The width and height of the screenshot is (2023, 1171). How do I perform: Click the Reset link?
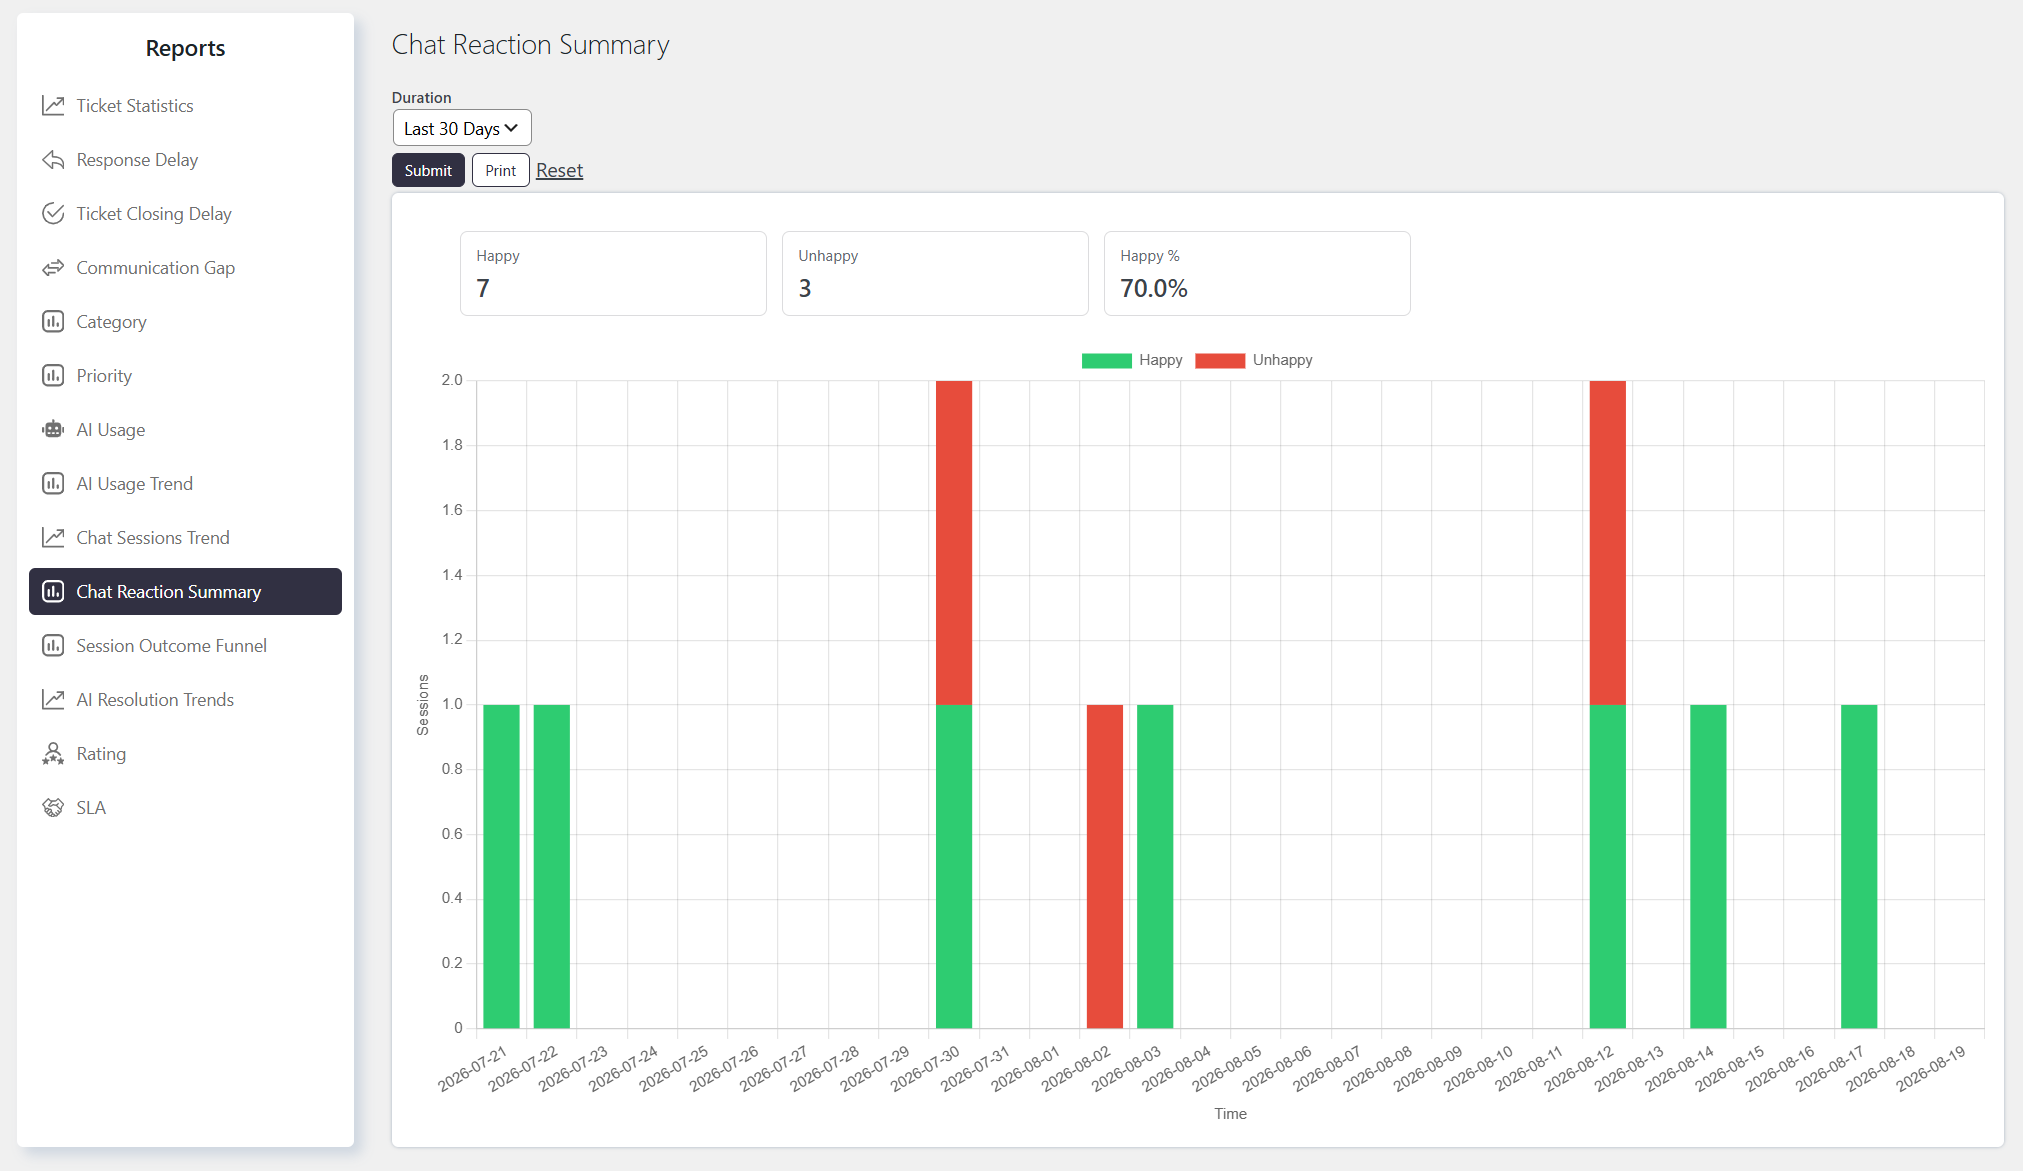(x=559, y=170)
